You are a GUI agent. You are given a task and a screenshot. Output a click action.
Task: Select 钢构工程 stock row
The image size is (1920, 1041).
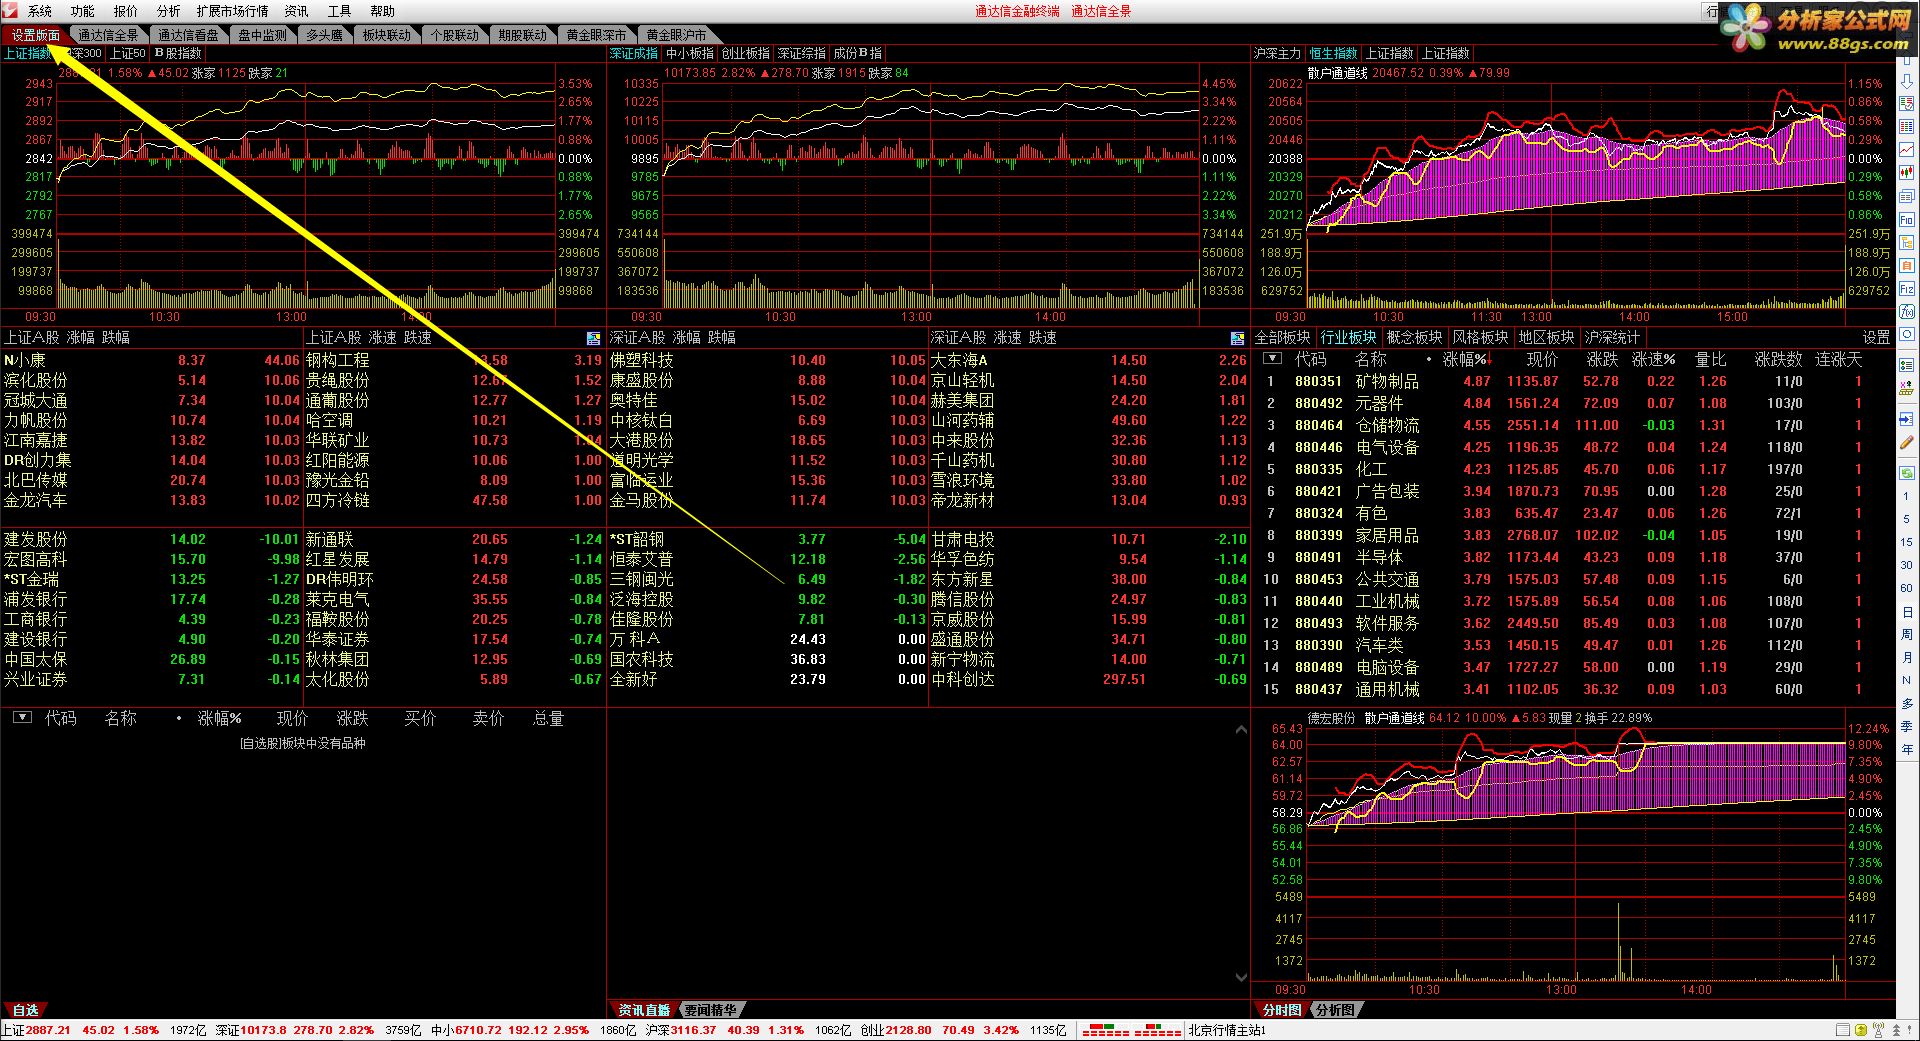pyautogui.click(x=454, y=360)
